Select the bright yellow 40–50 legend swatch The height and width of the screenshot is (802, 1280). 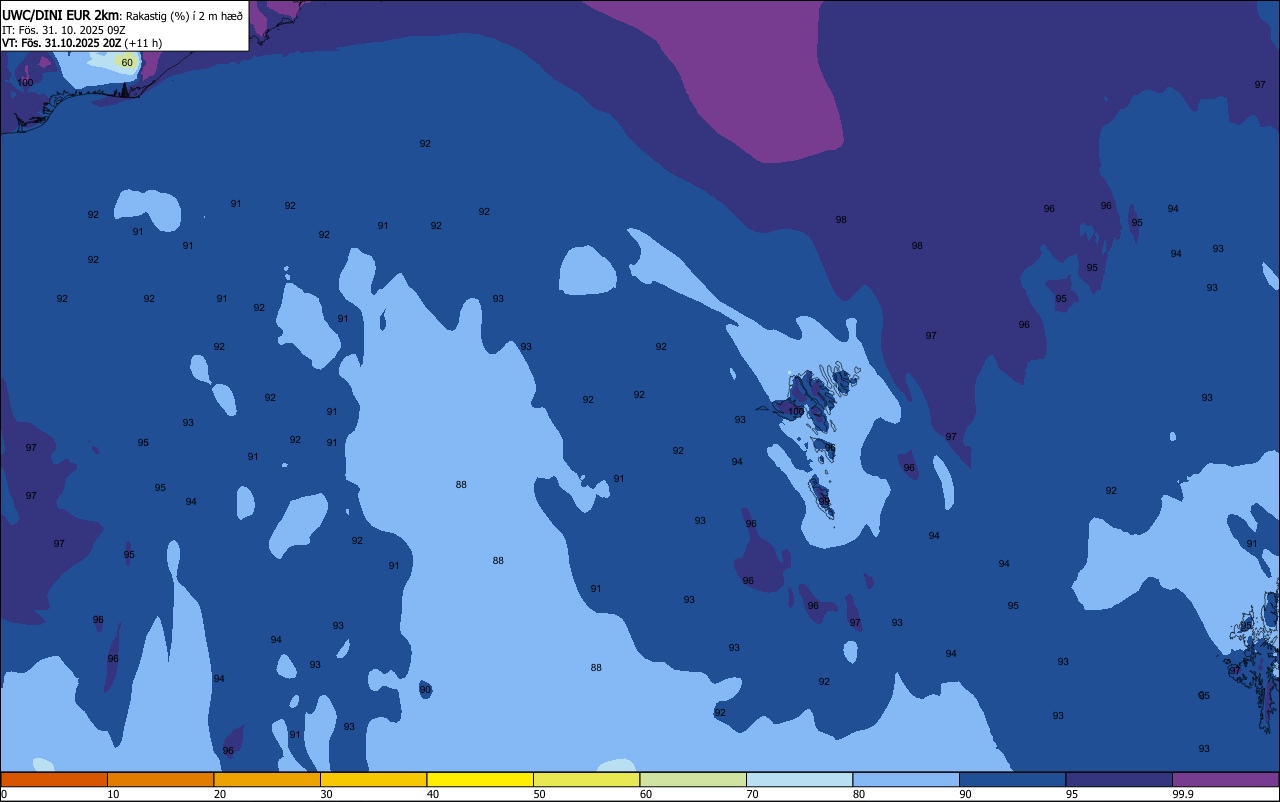click(480, 779)
